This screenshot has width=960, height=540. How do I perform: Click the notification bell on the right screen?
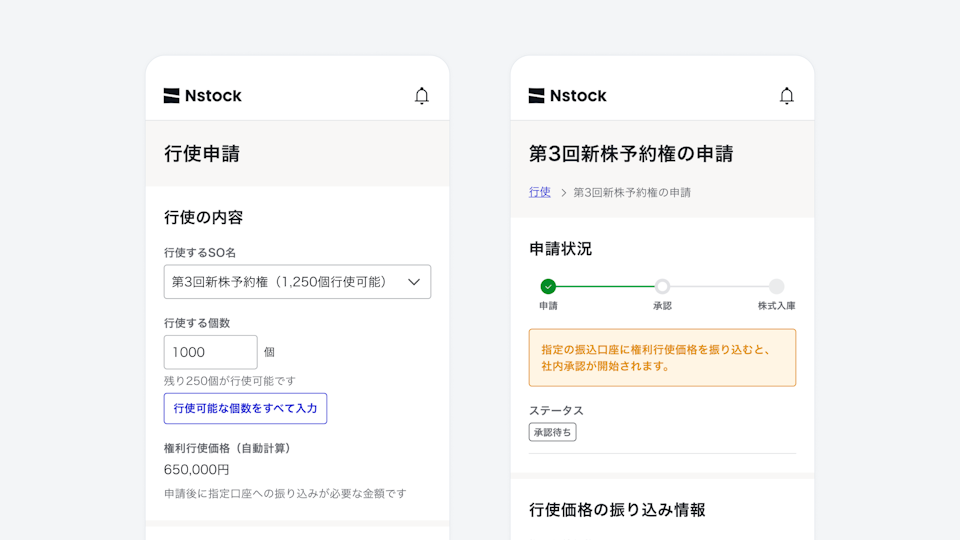787,96
